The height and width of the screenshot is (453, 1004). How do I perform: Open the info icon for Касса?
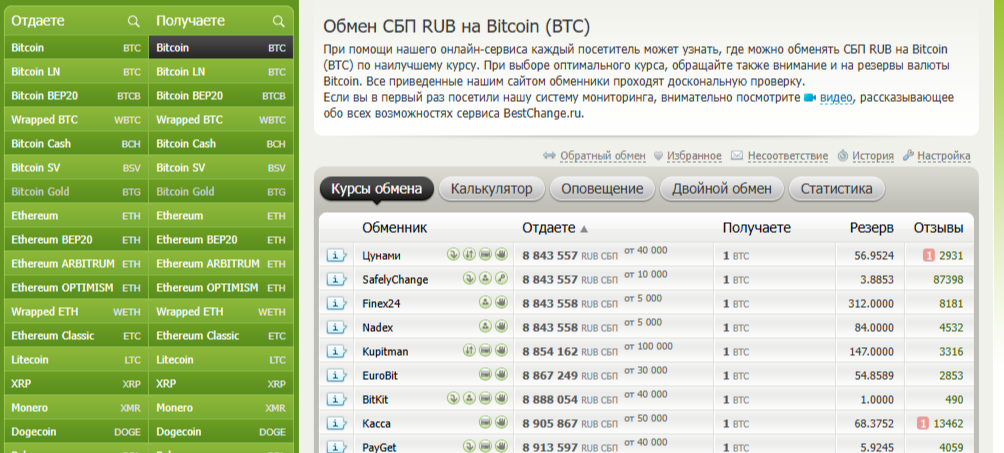pyautogui.click(x=336, y=424)
